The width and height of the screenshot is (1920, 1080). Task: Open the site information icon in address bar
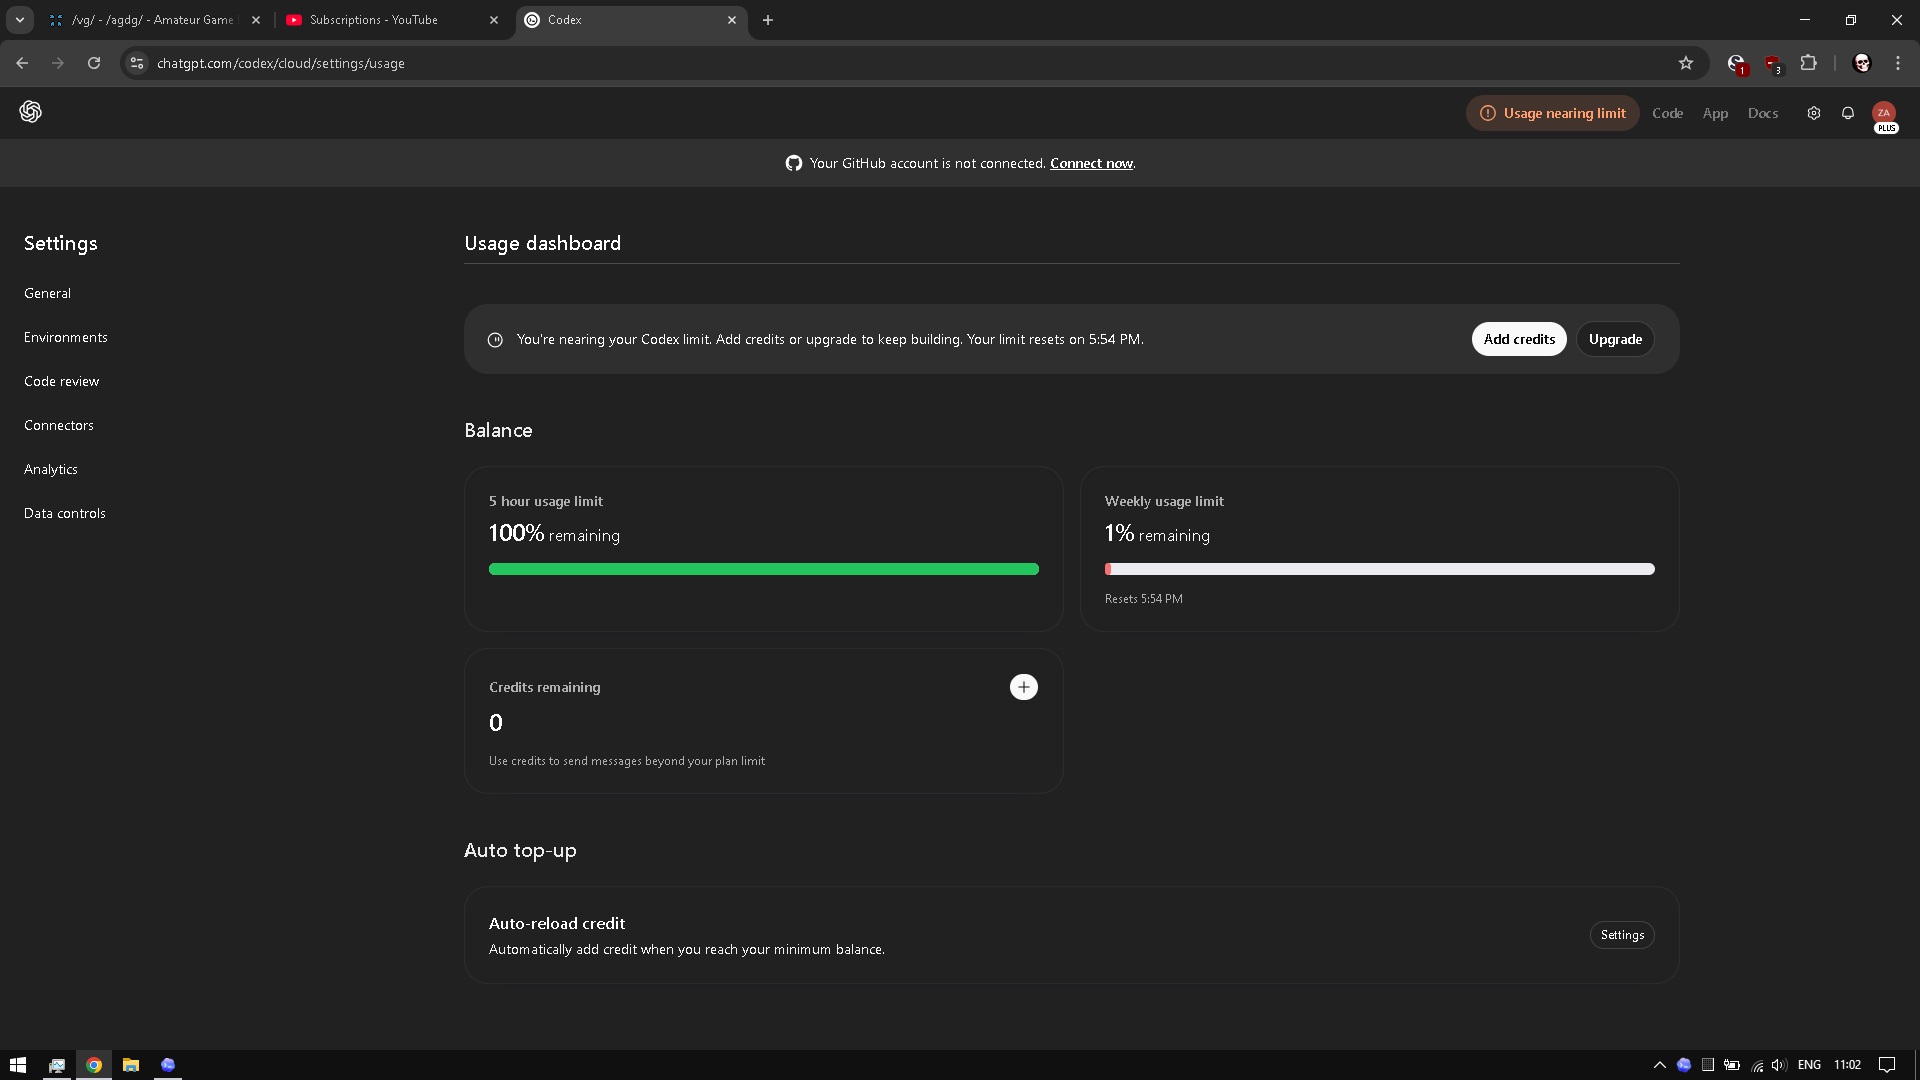[x=137, y=63]
